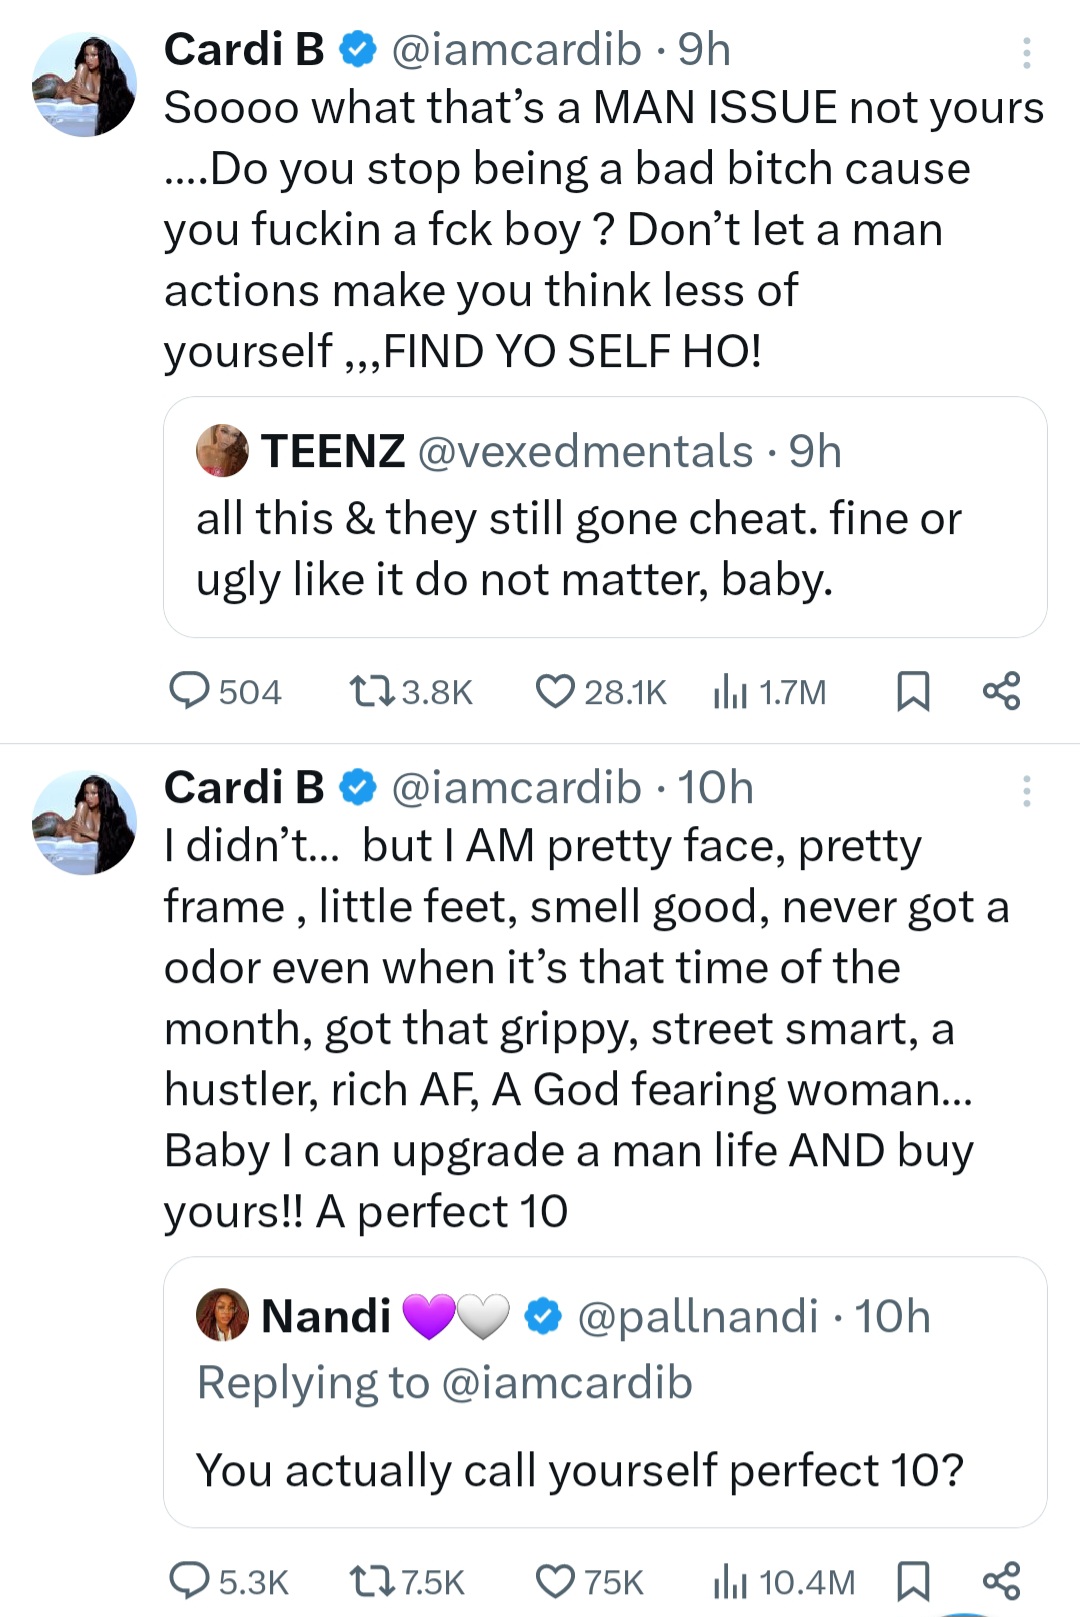
Task: Reply to the tweet with 5.3K comments
Action: (x=189, y=1581)
